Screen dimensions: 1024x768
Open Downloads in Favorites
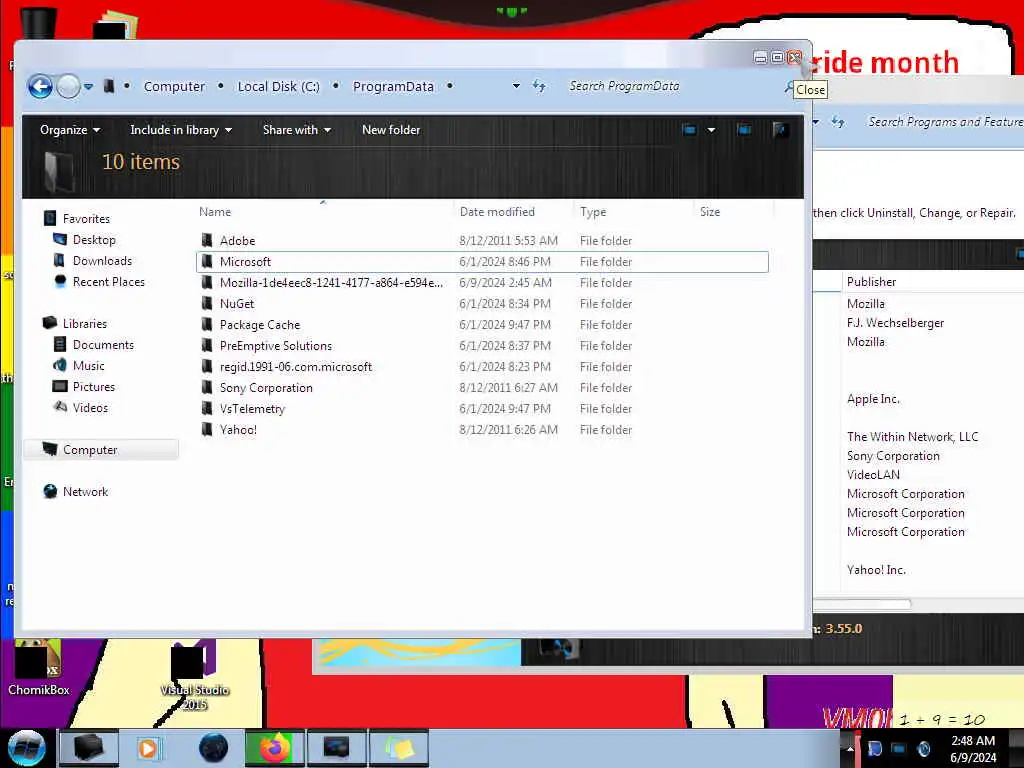click(103, 261)
